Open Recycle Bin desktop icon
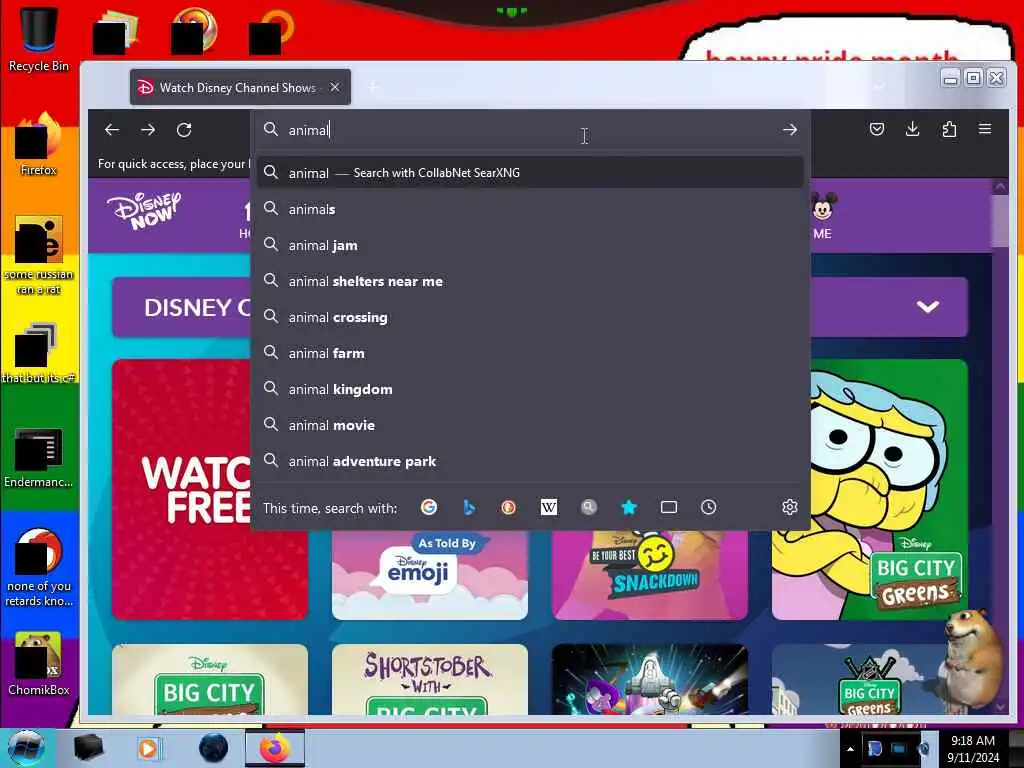The width and height of the screenshot is (1024, 768). tap(38, 38)
